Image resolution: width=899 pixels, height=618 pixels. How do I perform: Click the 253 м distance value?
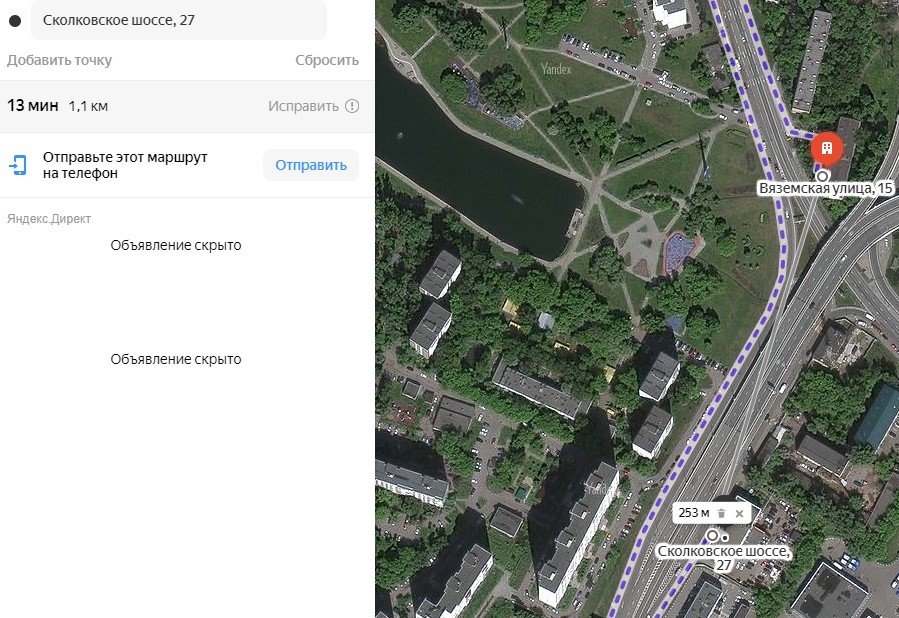click(694, 513)
